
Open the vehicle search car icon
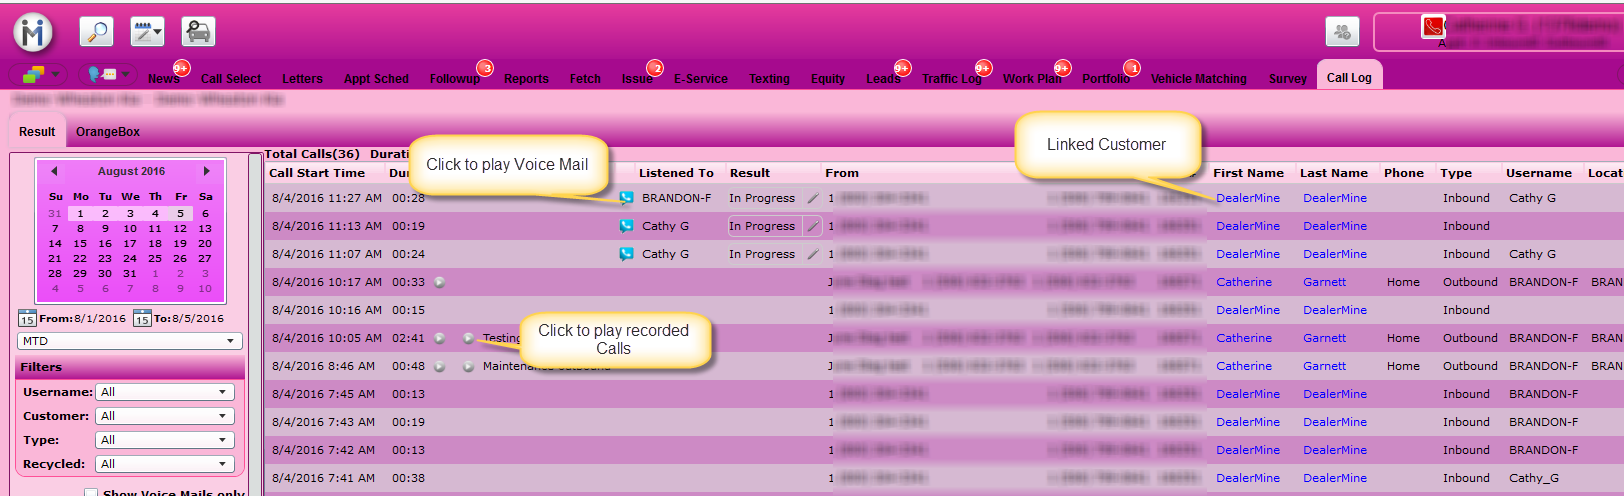pos(198,32)
